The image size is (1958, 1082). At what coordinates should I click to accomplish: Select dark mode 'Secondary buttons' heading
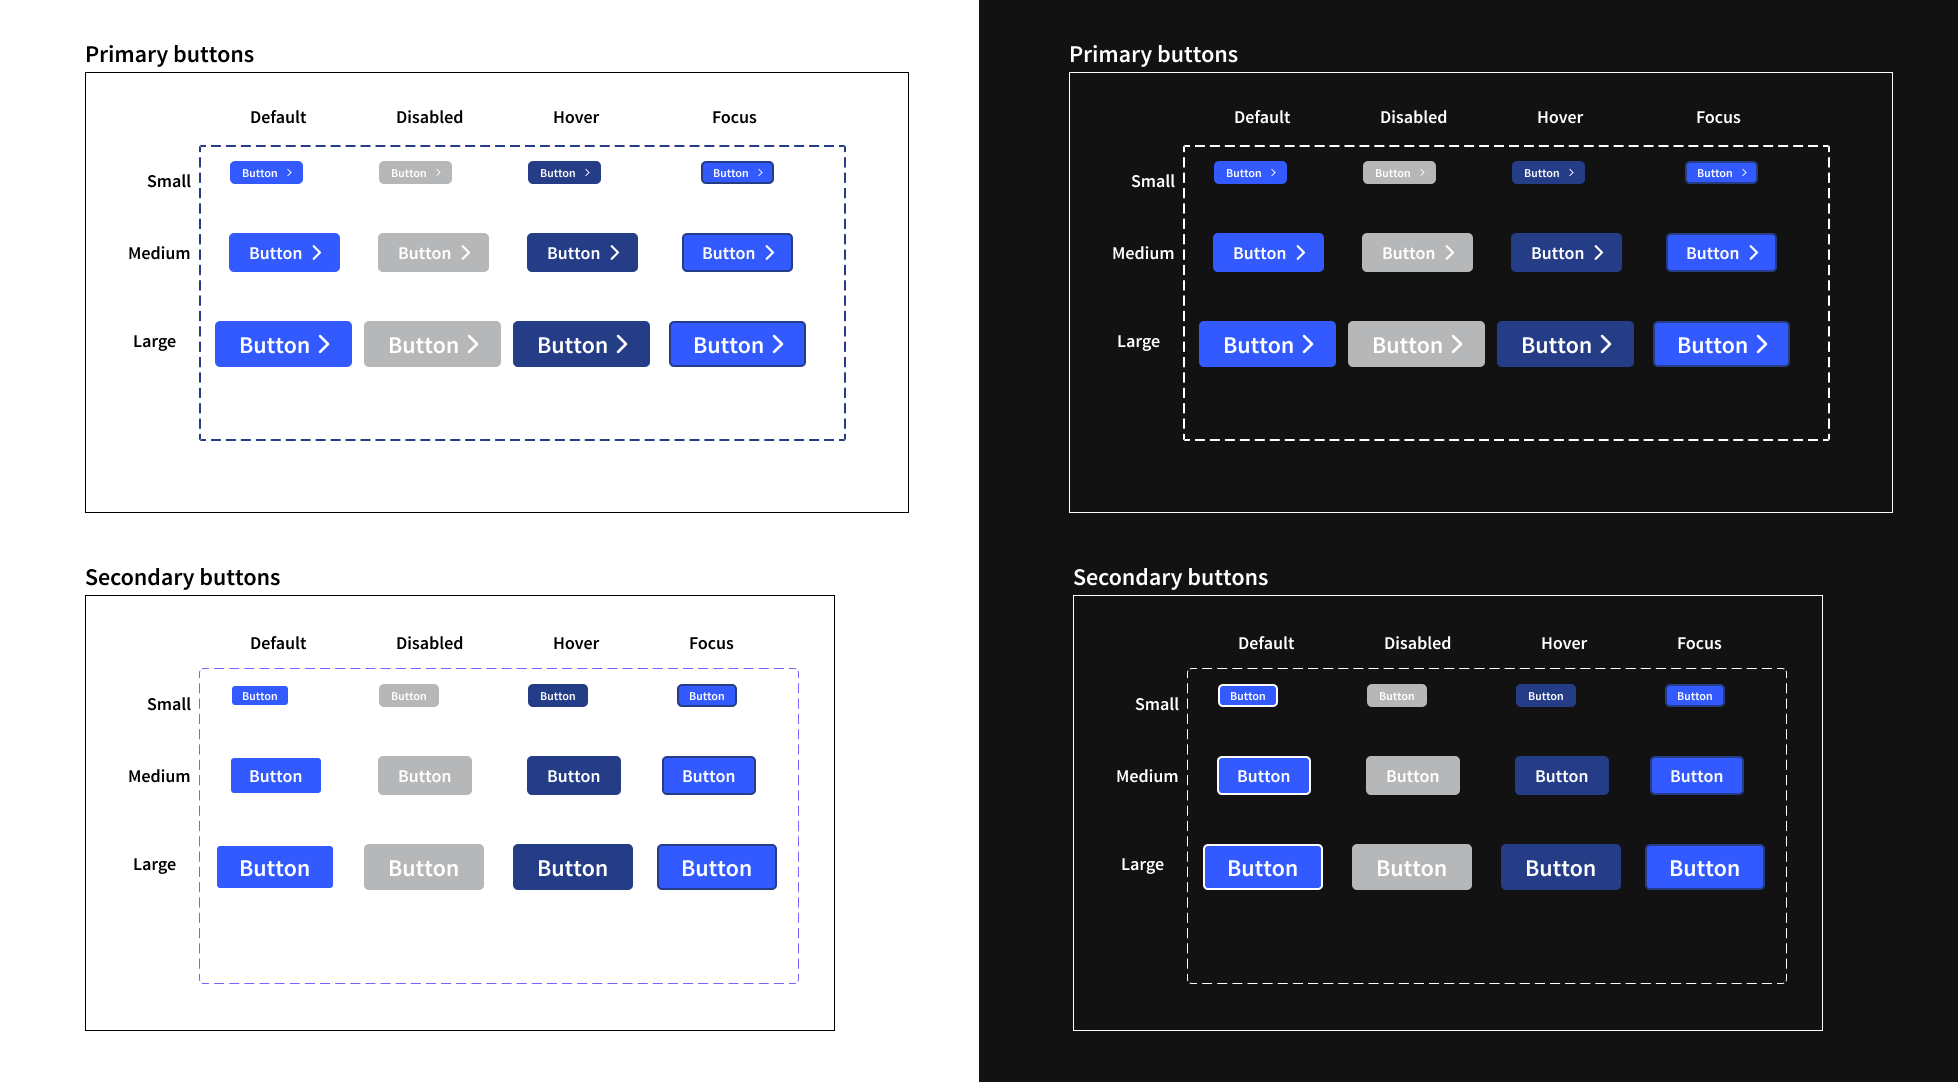tap(1170, 577)
